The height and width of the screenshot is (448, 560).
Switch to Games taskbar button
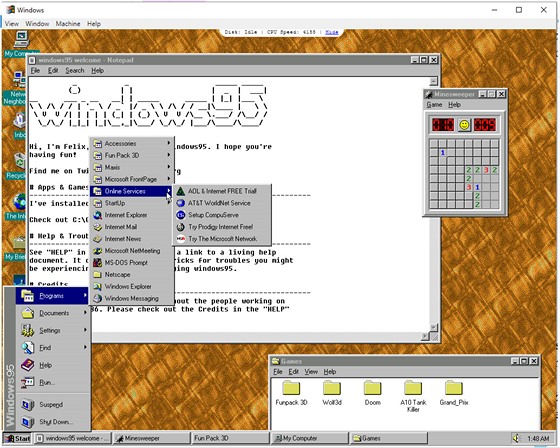389,438
